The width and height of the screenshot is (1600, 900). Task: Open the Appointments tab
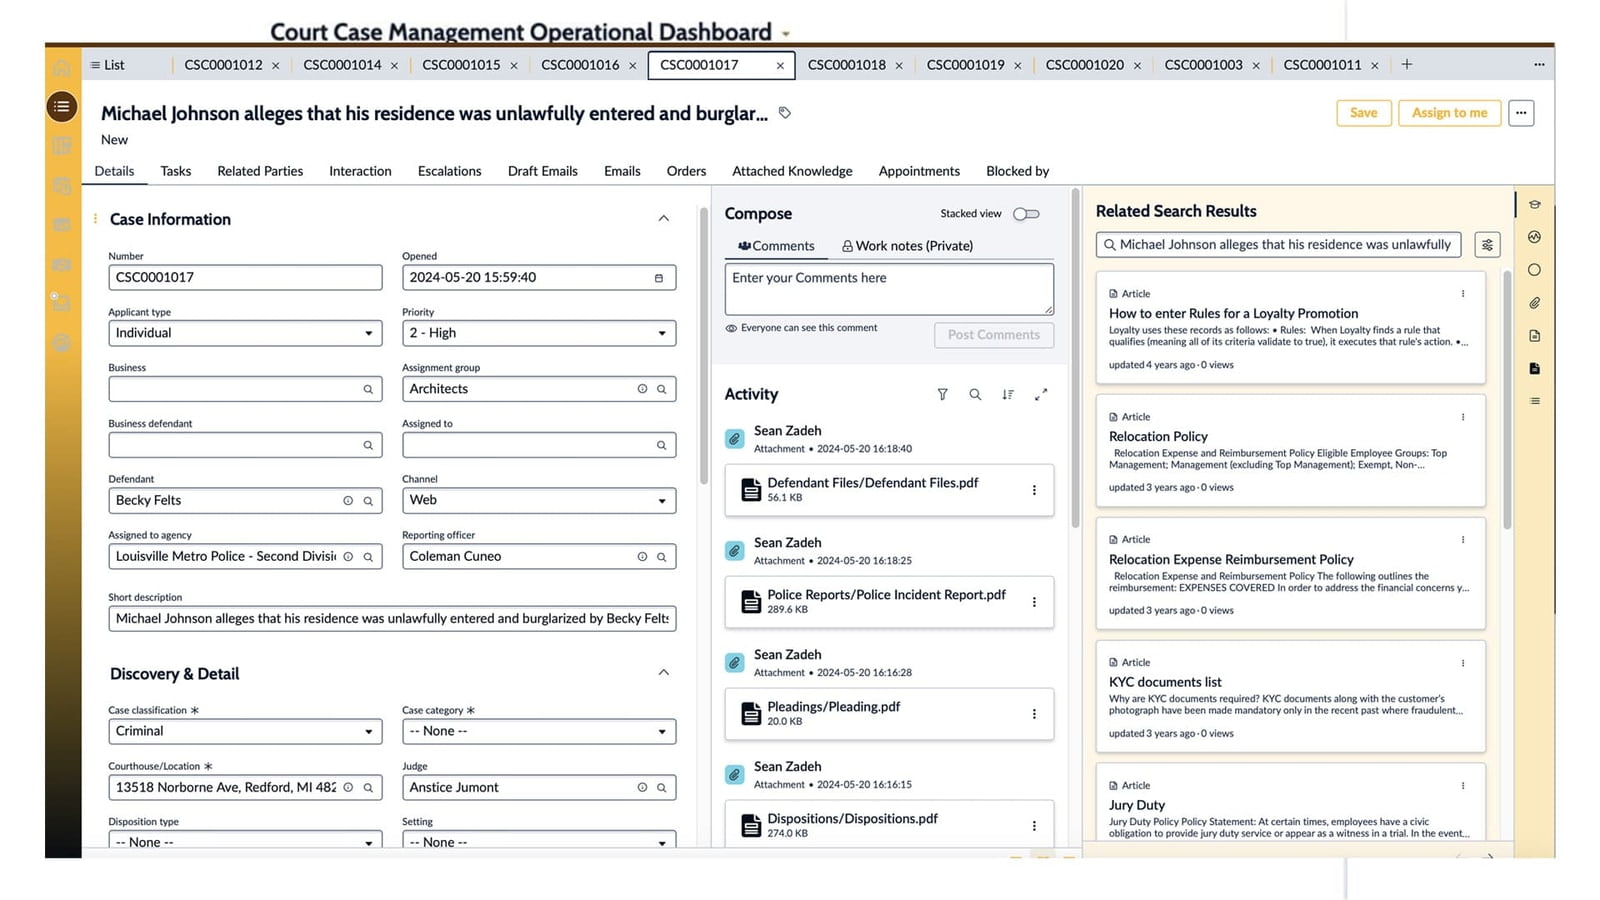click(x=919, y=171)
